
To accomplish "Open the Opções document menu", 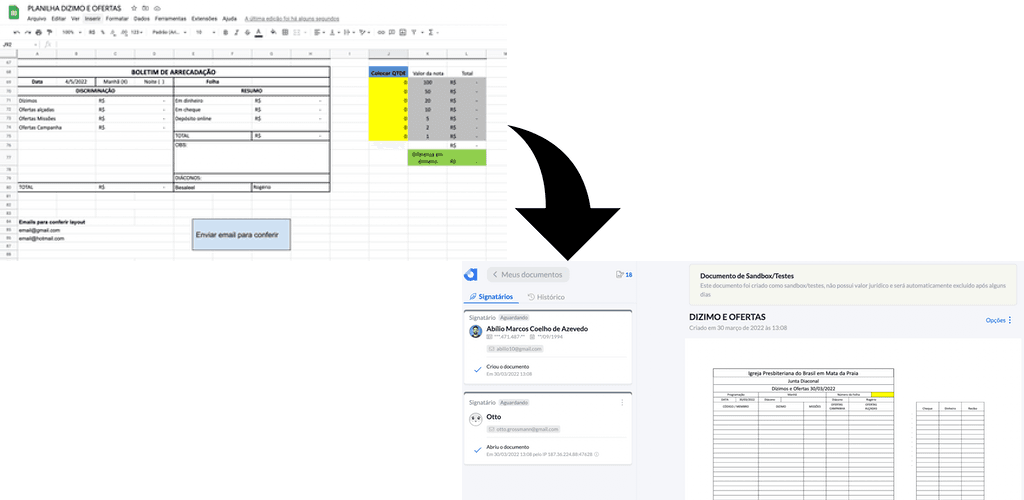I will tap(999, 320).
